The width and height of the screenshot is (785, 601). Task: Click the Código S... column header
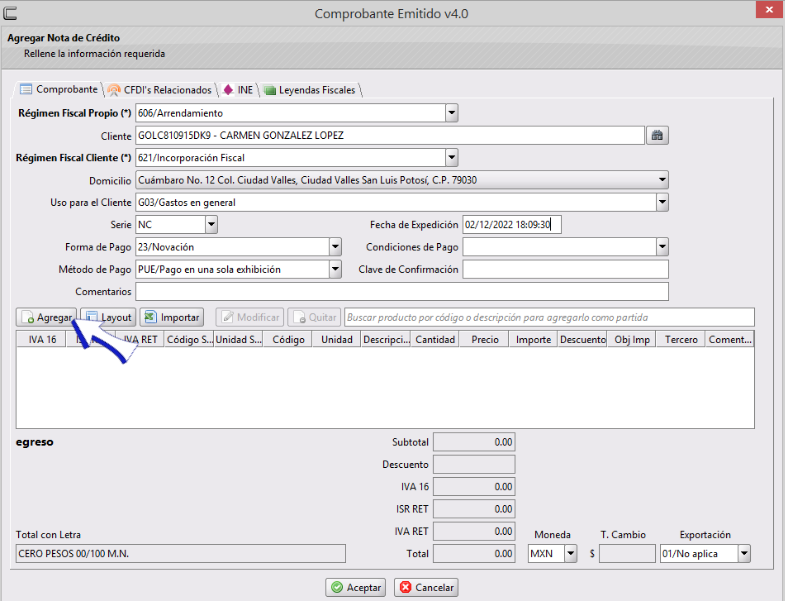pos(189,340)
